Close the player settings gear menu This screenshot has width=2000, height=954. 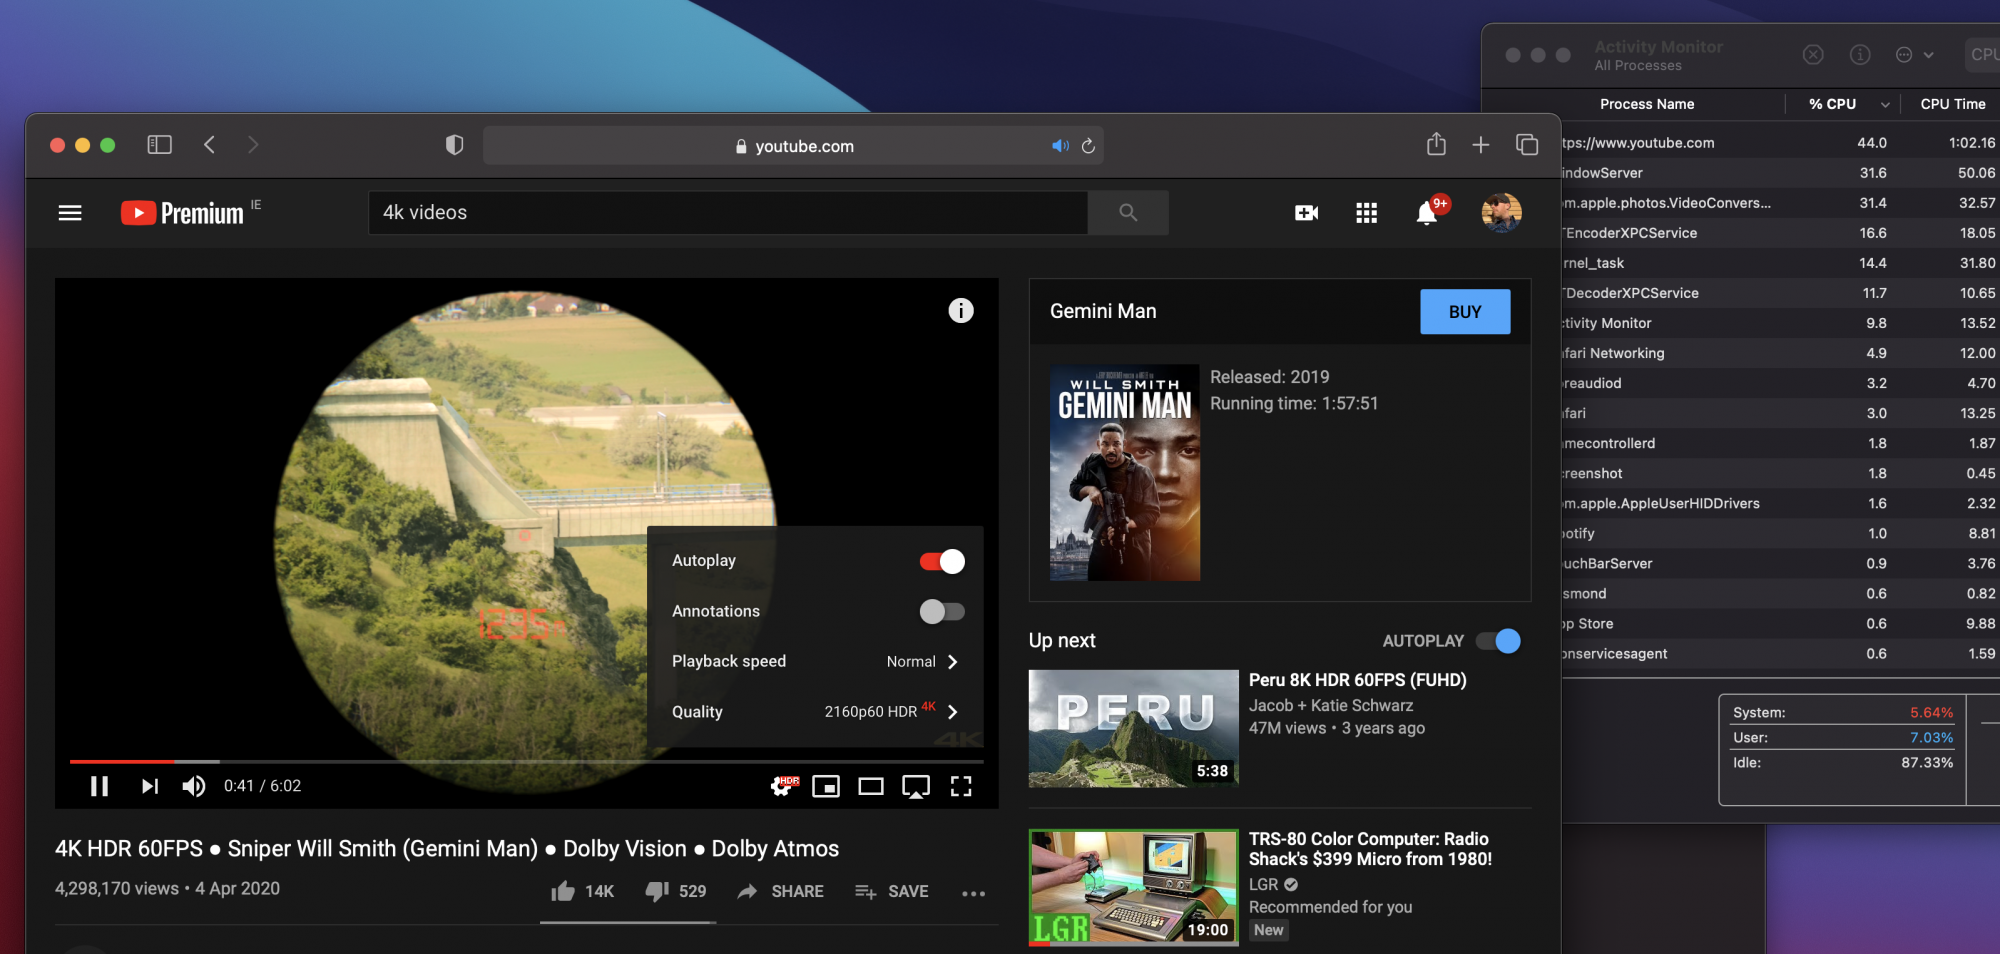pos(782,786)
